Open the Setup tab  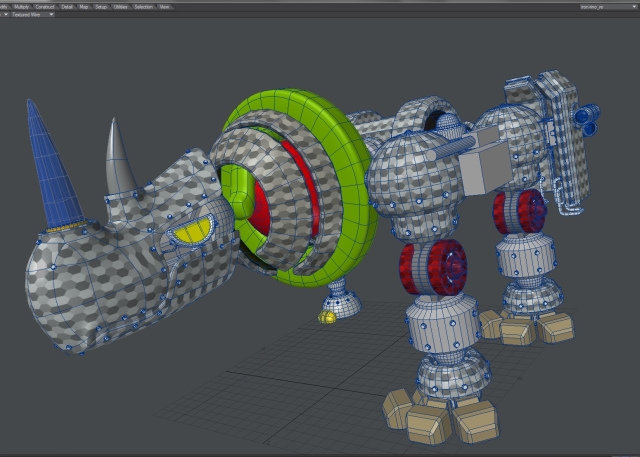pos(99,6)
